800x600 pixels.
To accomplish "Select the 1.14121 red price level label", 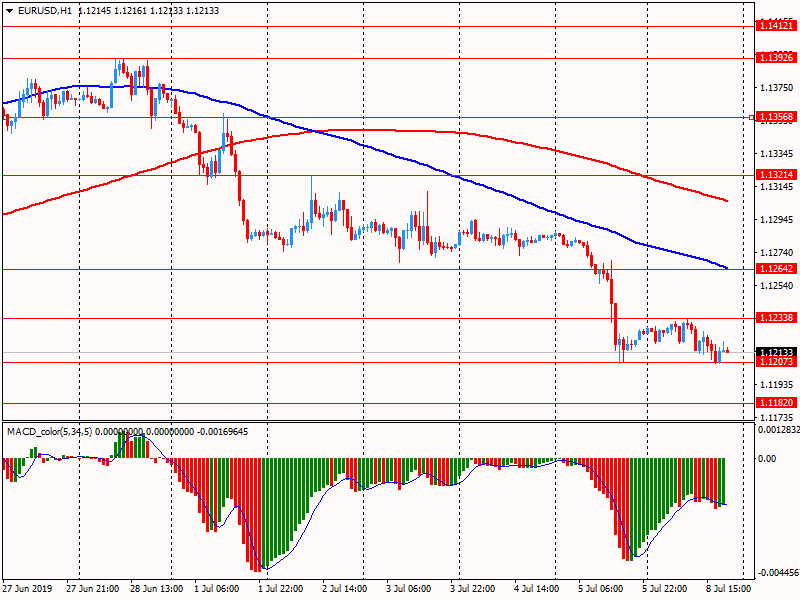I will click(777, 26).
